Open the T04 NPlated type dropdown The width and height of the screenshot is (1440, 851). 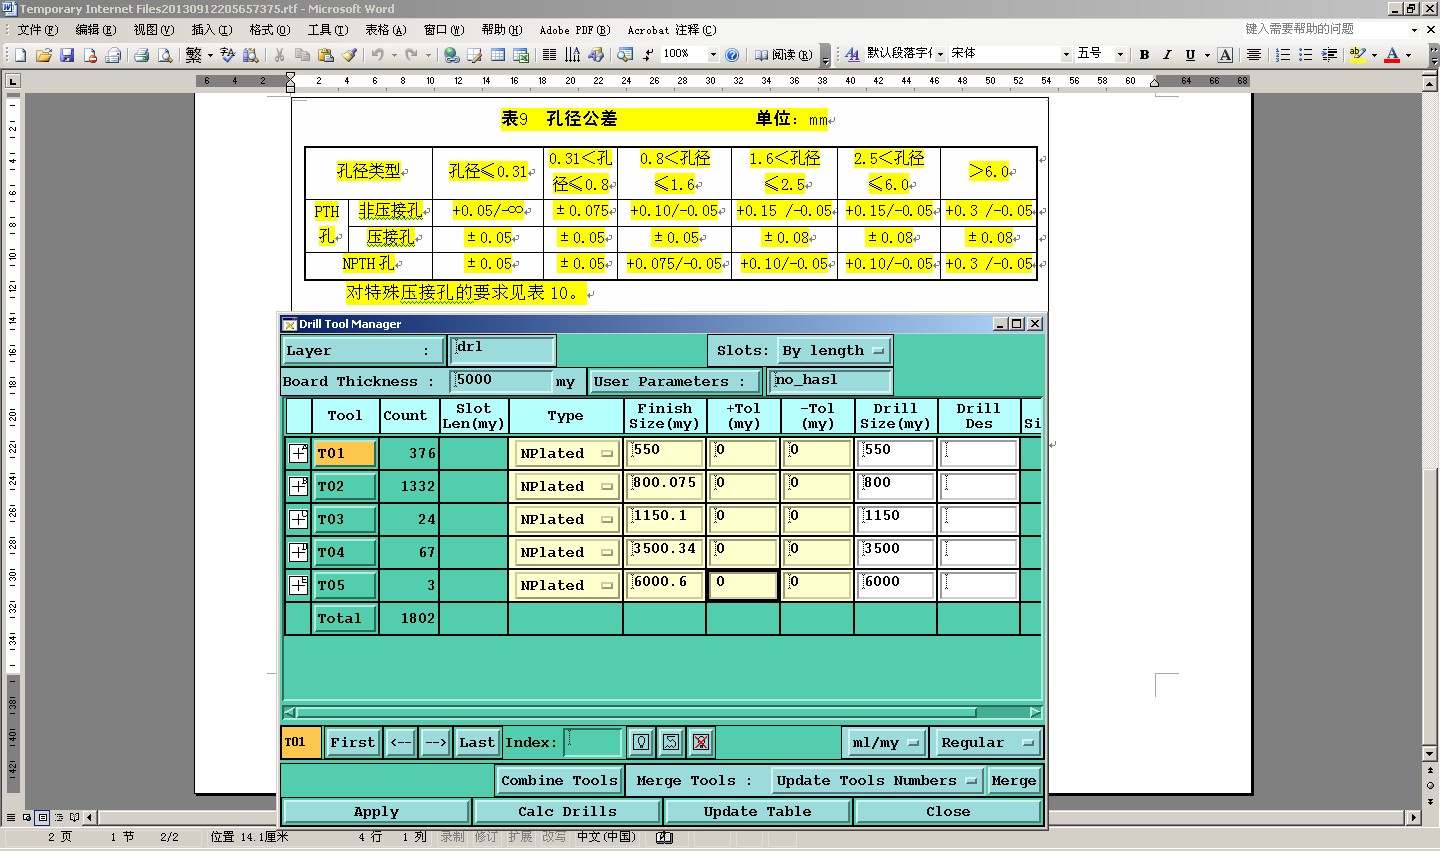pyautogui.click(x=565, y=552)
